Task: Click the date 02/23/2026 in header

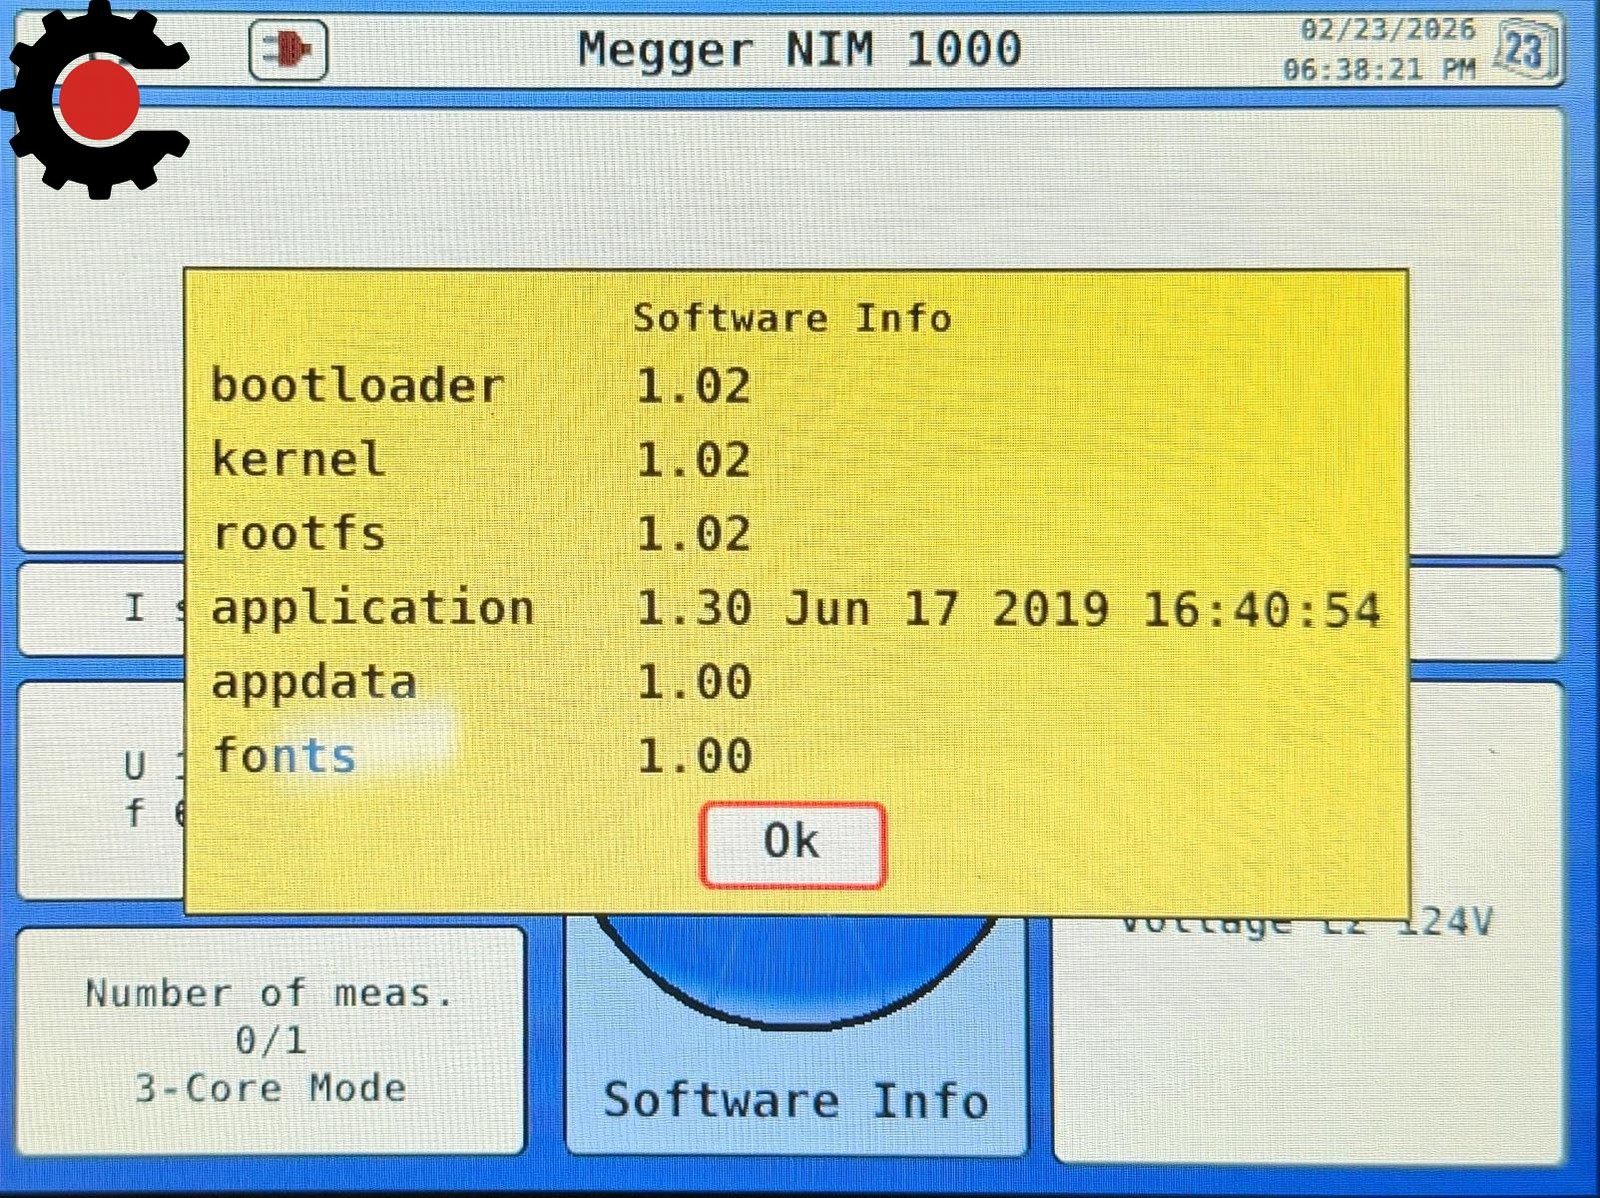Action: pos(1387,29)
